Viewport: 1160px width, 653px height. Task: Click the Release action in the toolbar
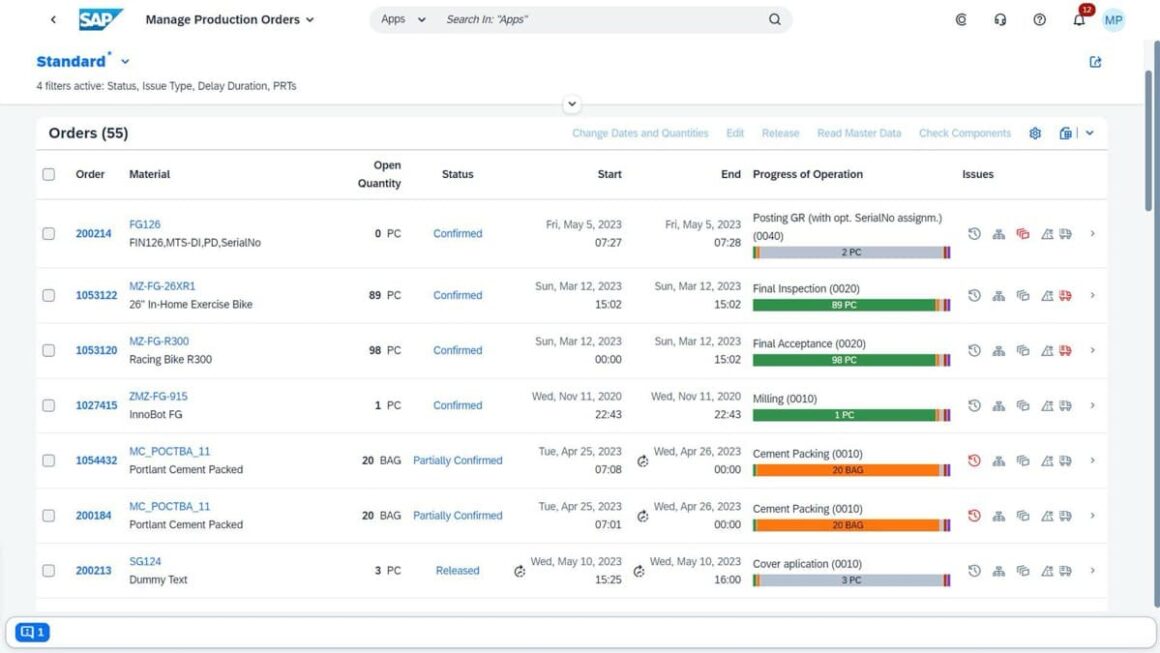(x=780, y=132)
